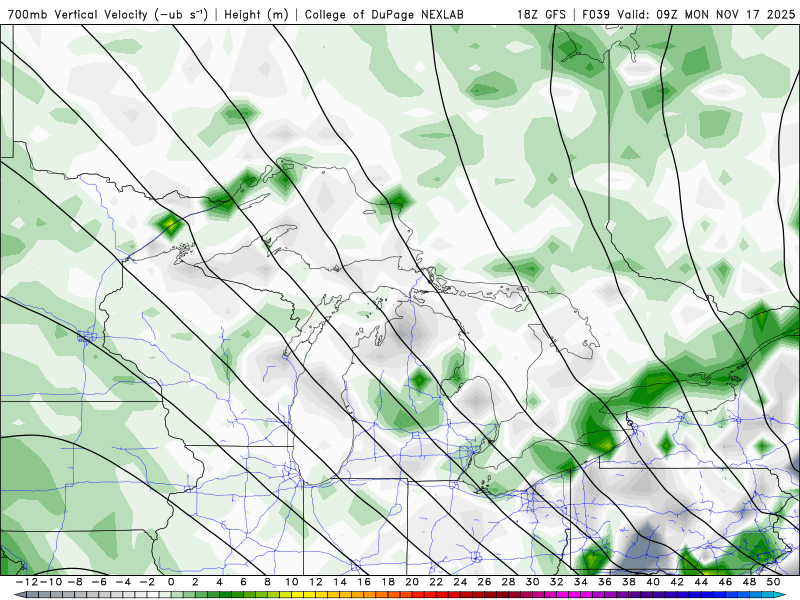This screenshot has height=600, width=800.
Task: Click the 'F039' forecast hour label
Action: coord(596,14)
